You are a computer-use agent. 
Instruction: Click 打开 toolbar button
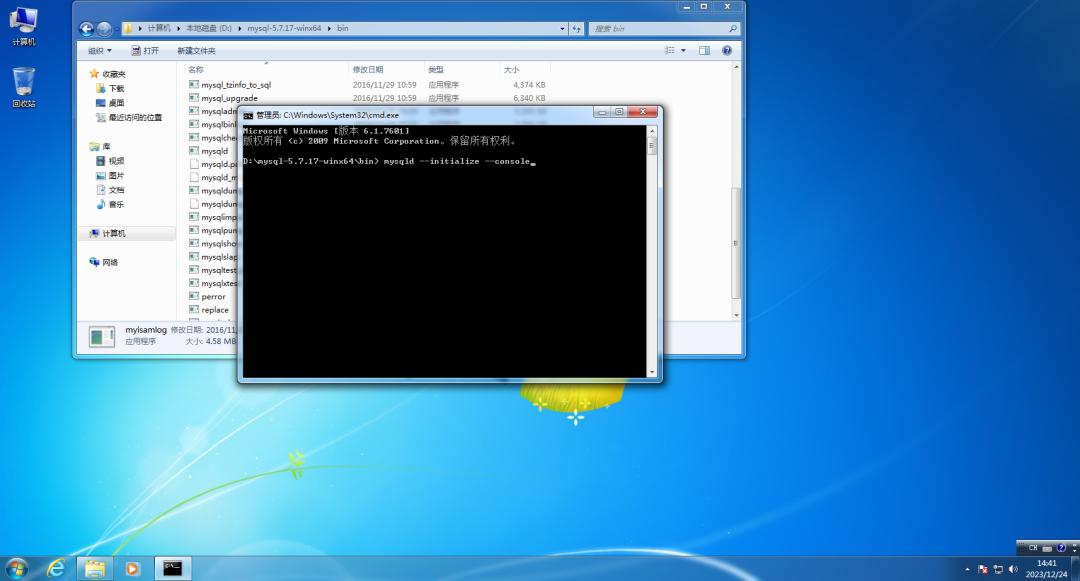click(145, 51)
